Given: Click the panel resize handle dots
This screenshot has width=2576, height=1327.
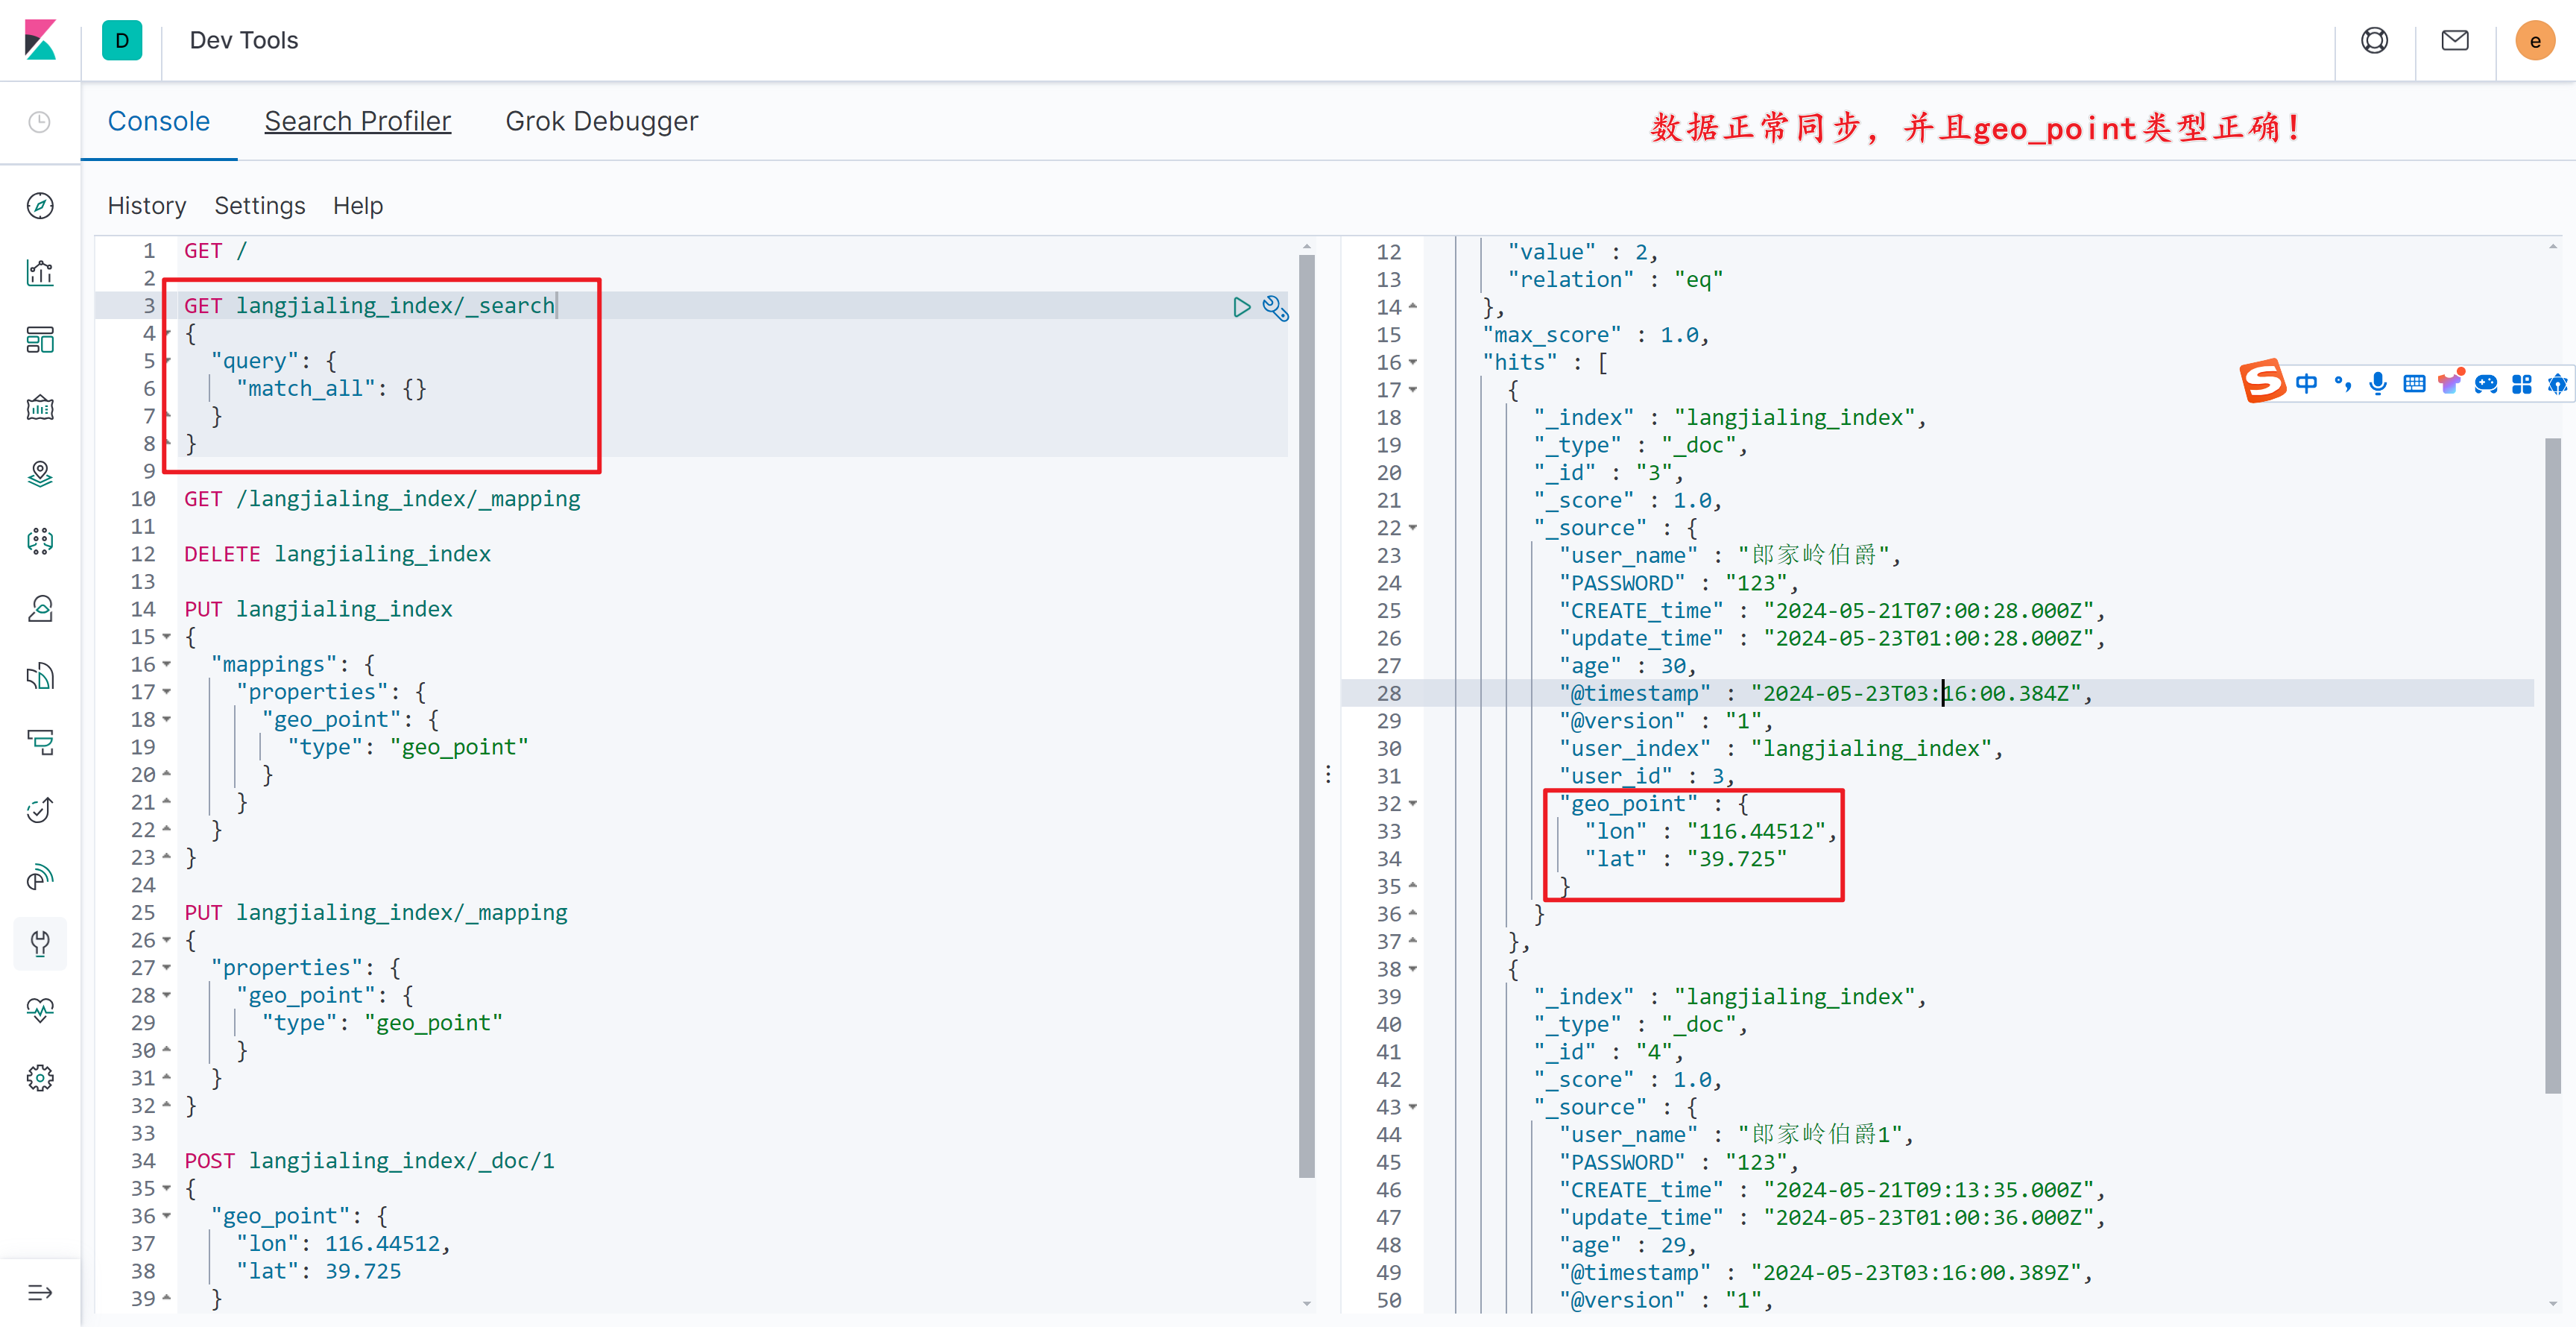Looking at the screenshot, I should tap(1328, 774).
